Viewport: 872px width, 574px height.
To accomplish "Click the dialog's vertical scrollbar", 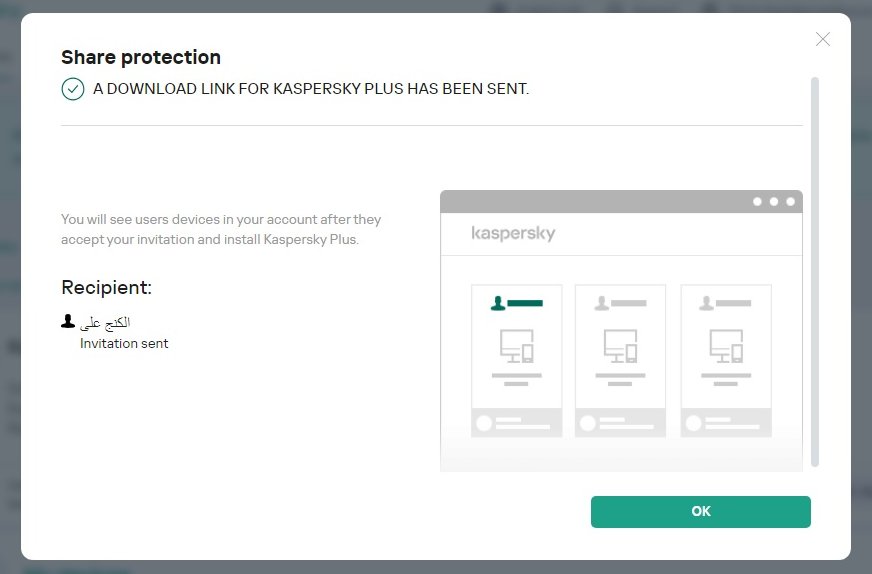I will tap(815, 270).
